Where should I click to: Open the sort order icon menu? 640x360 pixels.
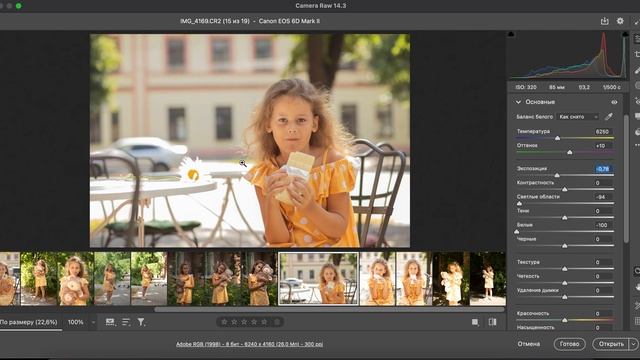(x=126, y=322)
